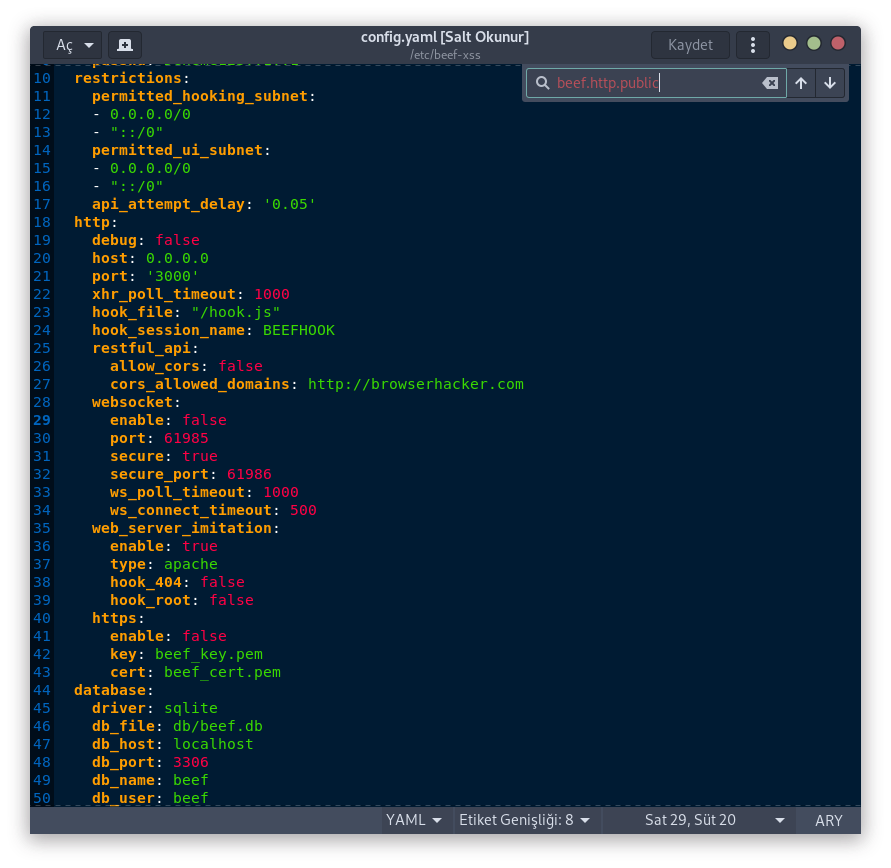The height and width of the screenshot is (868, 891).
Task: Toggle web_server_imitation enable to false
Action: coord(199,546)
